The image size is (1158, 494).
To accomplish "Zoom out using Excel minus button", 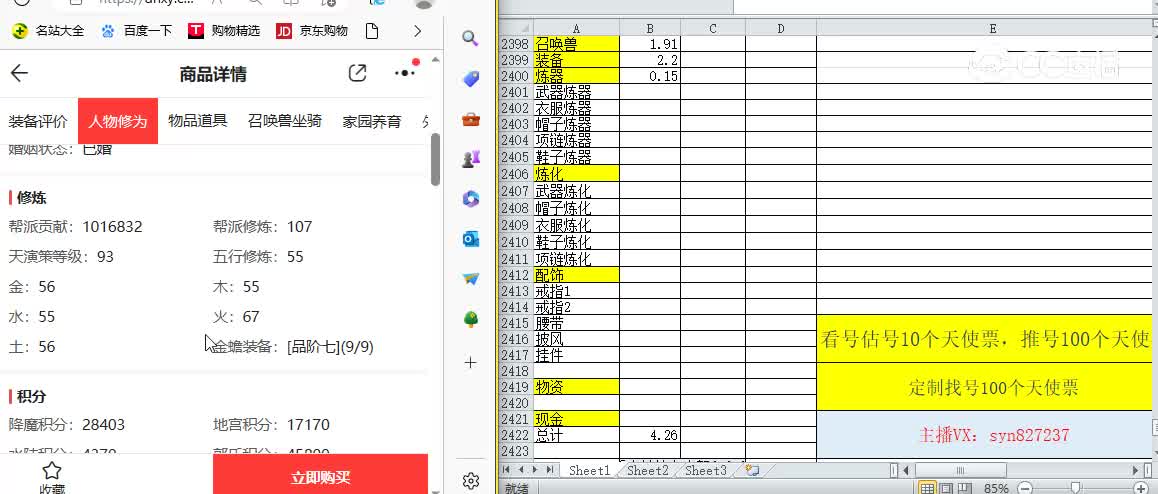I will coord(1024,488).
